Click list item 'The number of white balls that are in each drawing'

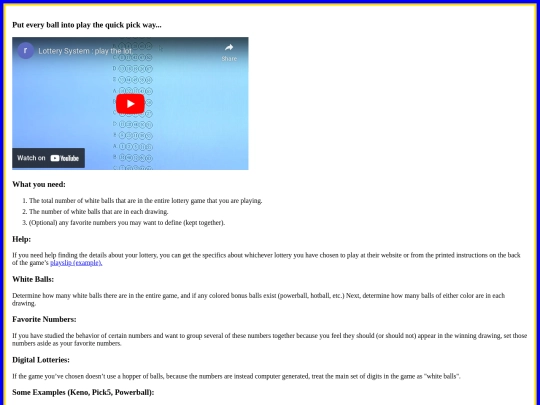(99, 211)
